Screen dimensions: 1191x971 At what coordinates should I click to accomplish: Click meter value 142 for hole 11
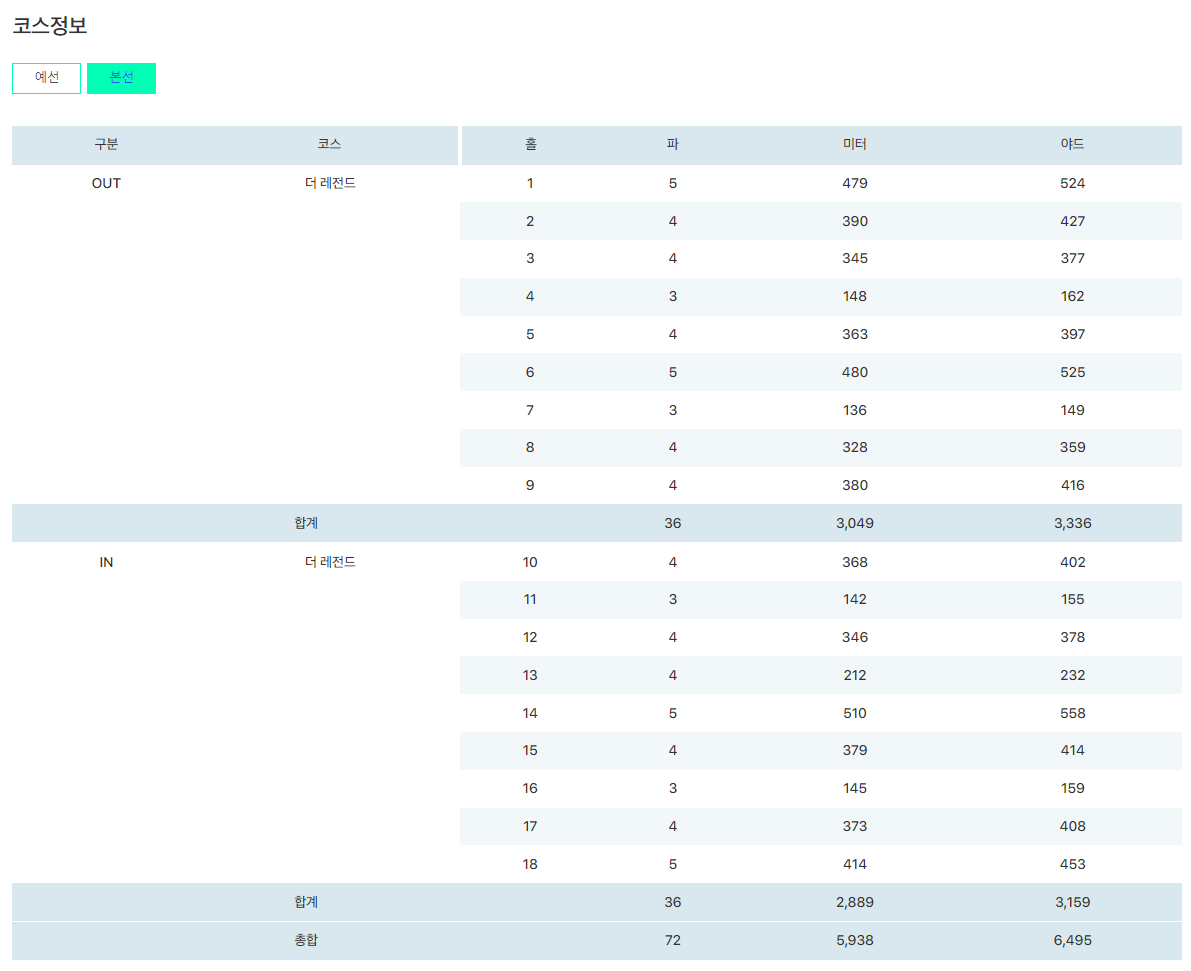point(855,599)
